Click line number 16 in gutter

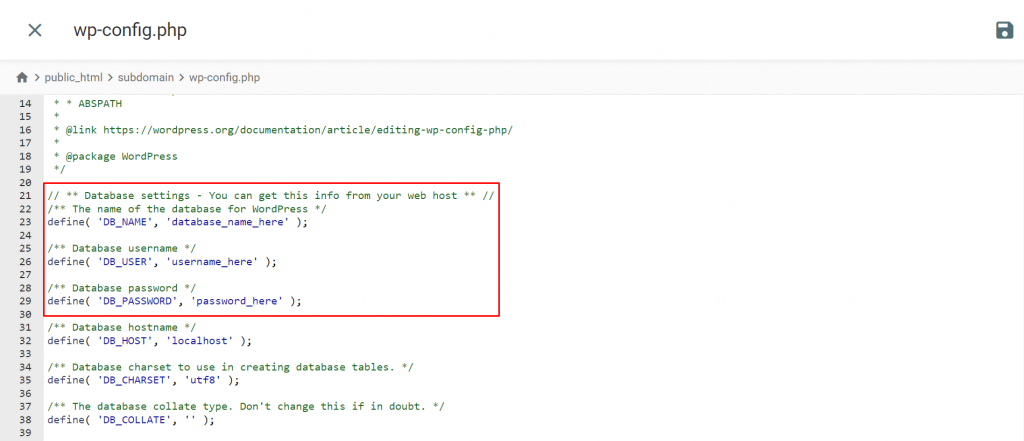[x=25, y=129]
